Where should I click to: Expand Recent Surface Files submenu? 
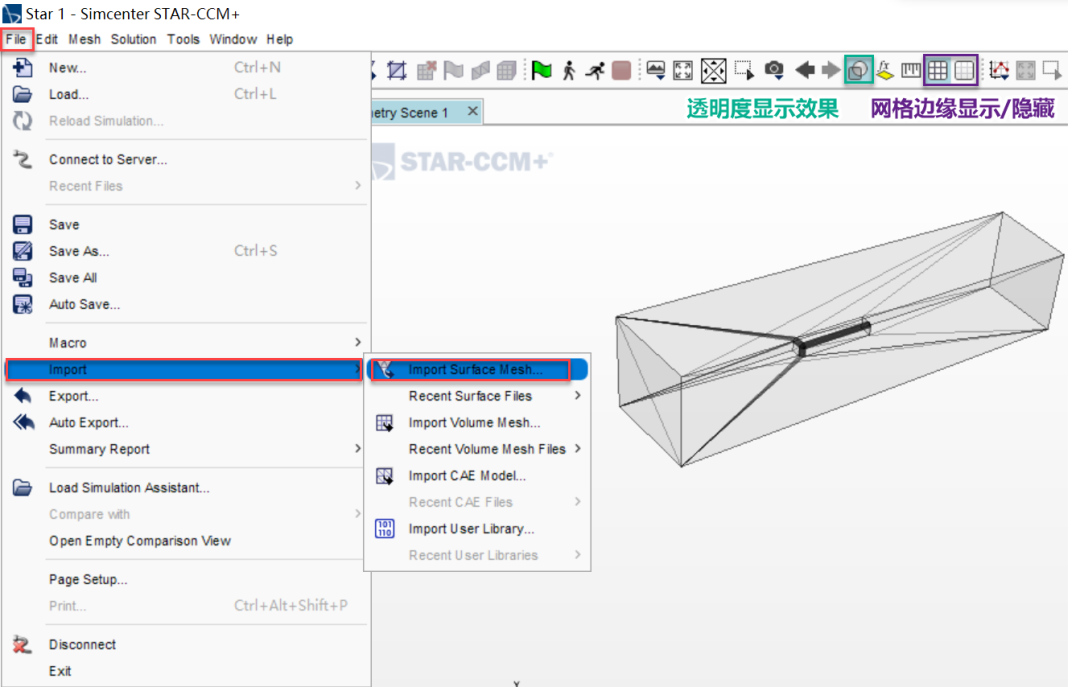(477, 396)
